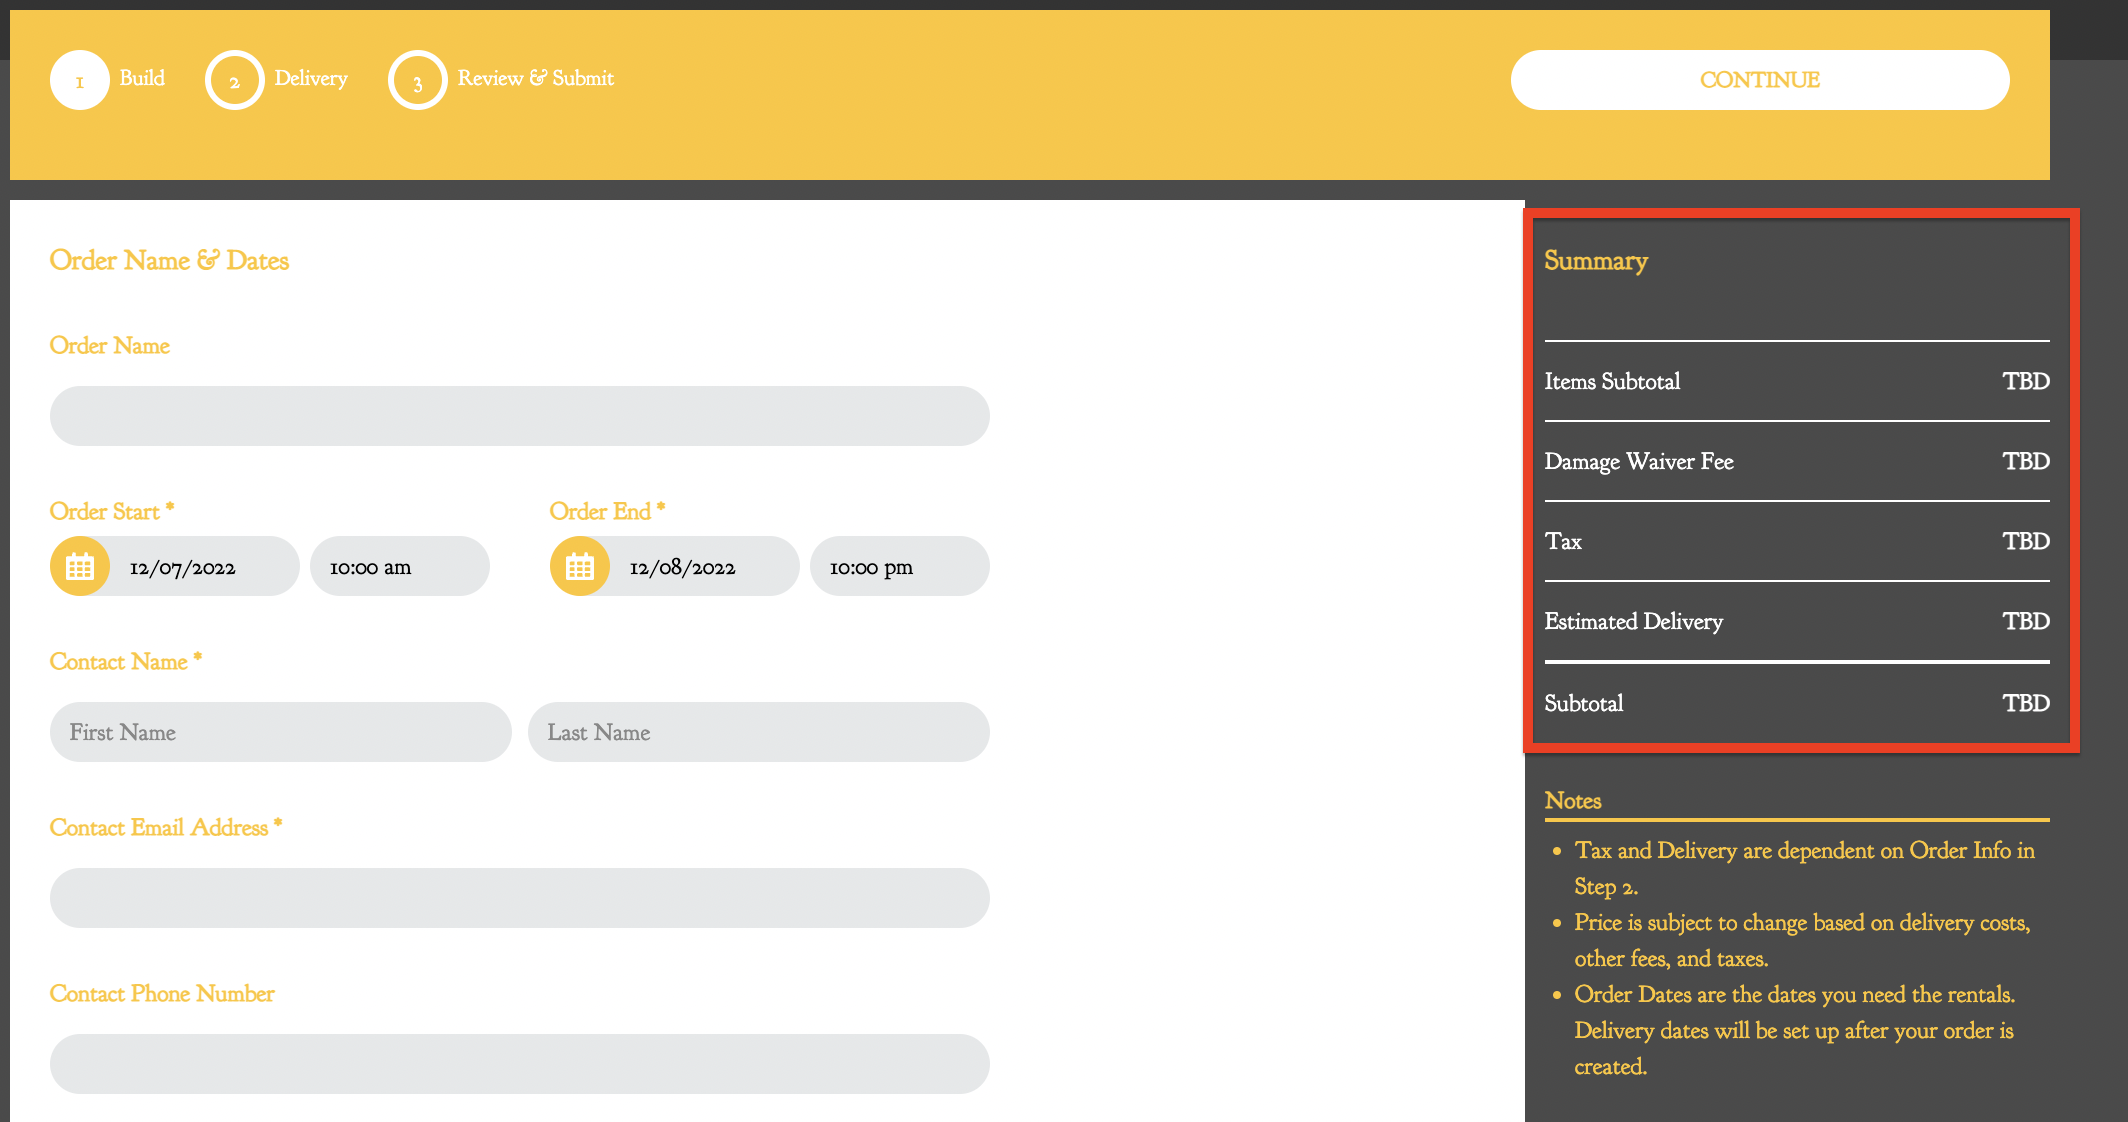Go to the Delivery step label
Screen dimensions: 2128x1122
click(311, 78)
